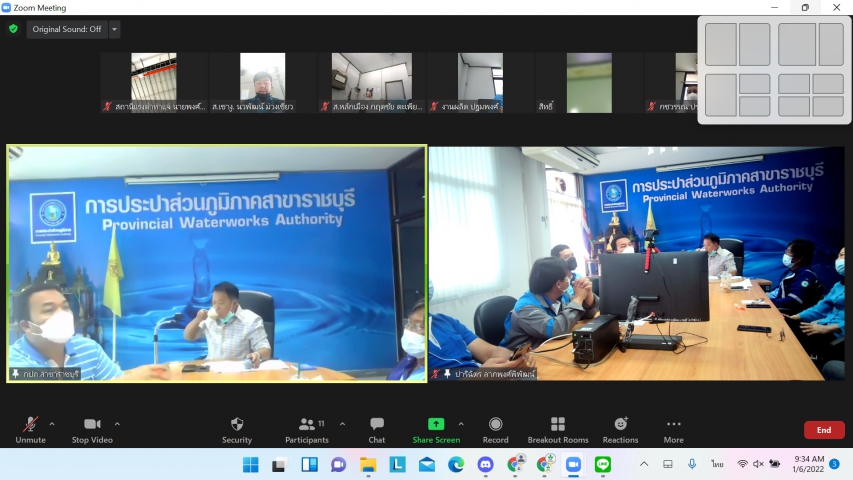Screen dimensions: 853x480
Task: Snap window to wide left zone of second layout
Action: tap(797, 44)
